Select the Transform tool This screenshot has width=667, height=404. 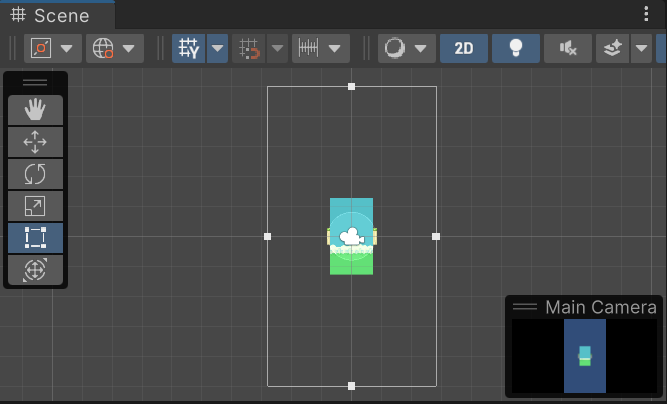pos(35,270)
